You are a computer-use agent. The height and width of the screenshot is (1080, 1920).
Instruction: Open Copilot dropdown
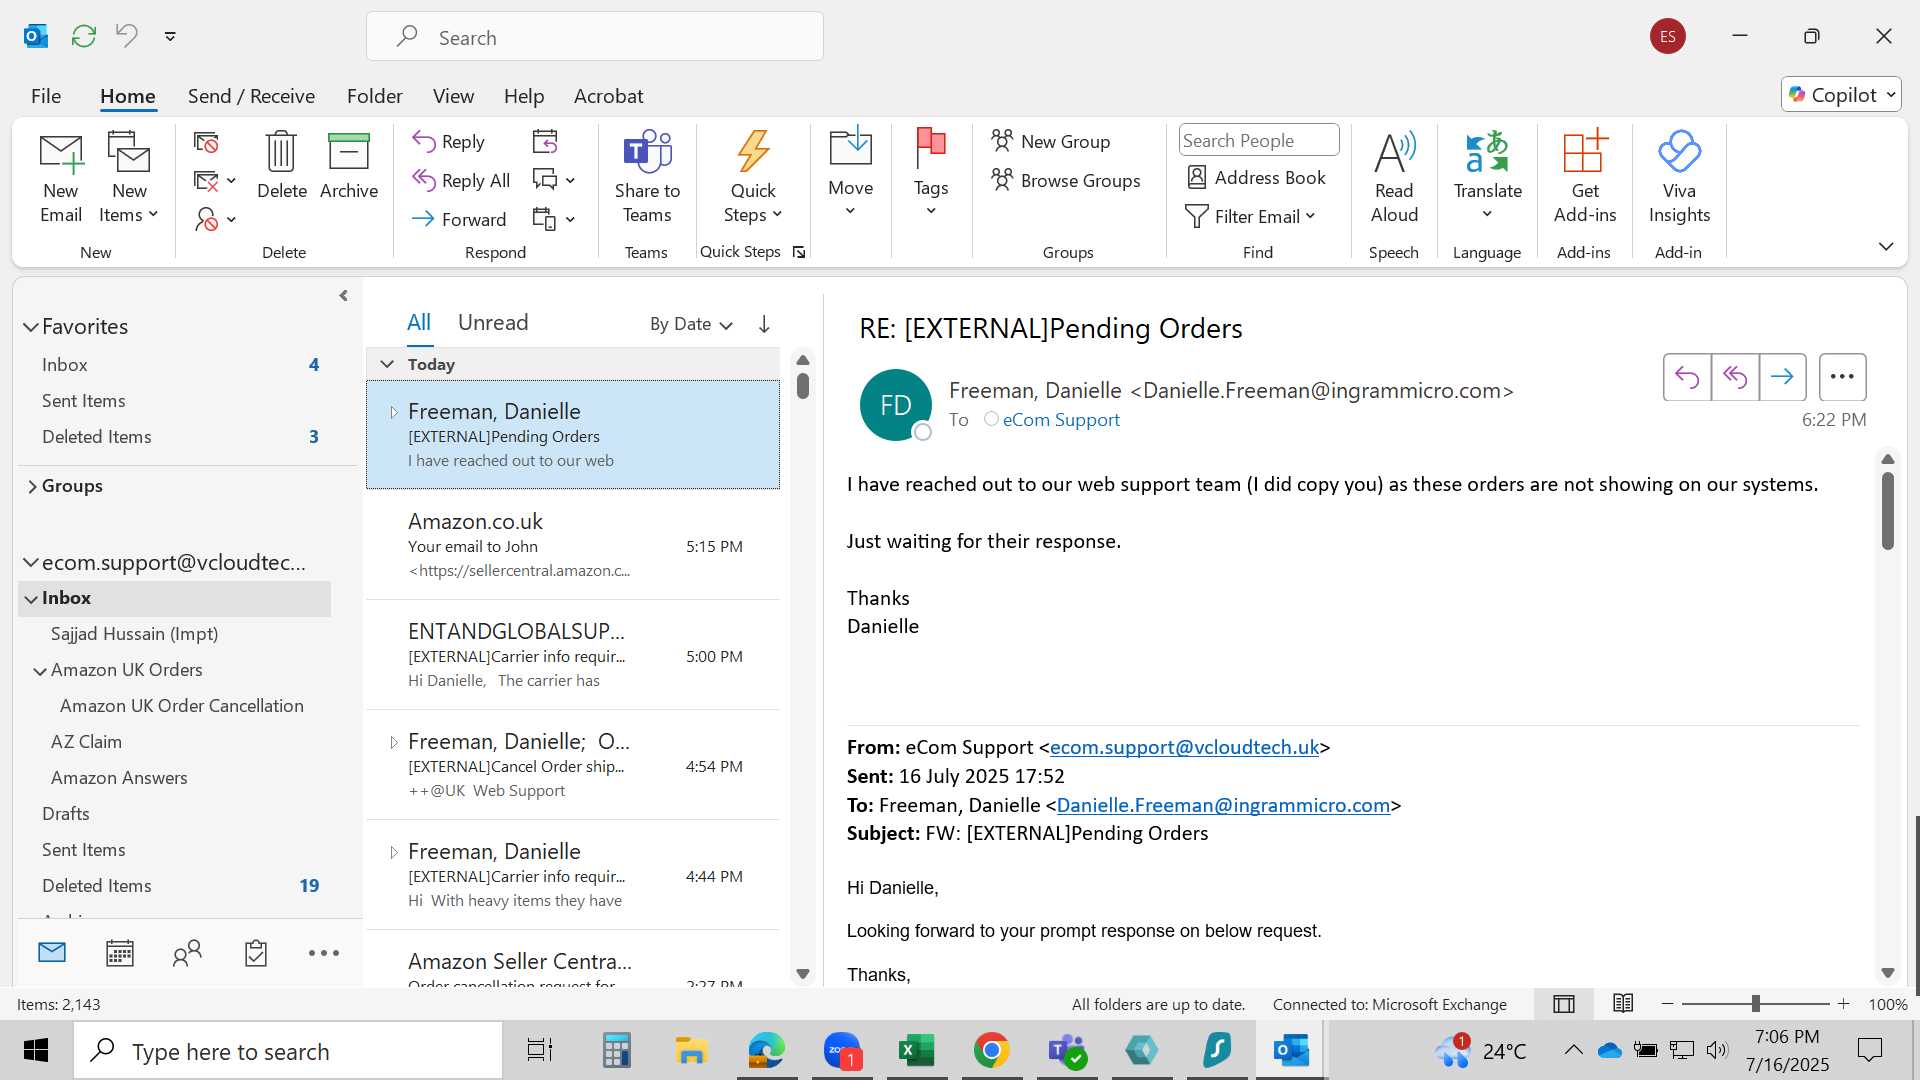[x=1841, y=95]
